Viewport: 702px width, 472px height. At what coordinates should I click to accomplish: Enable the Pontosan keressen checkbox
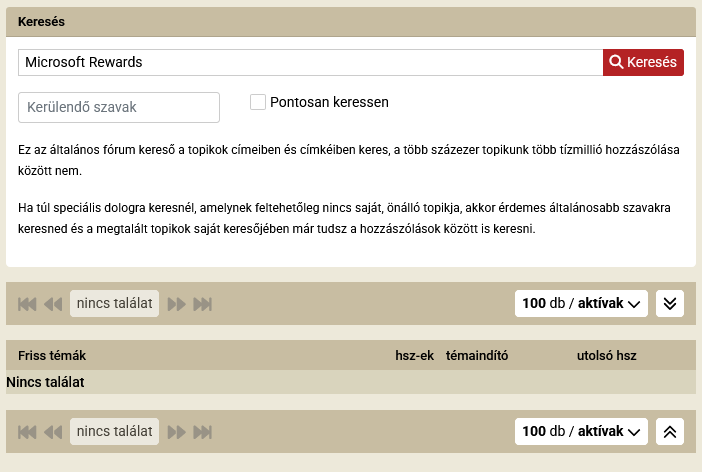pyautogui.click(x=258, y=102)
